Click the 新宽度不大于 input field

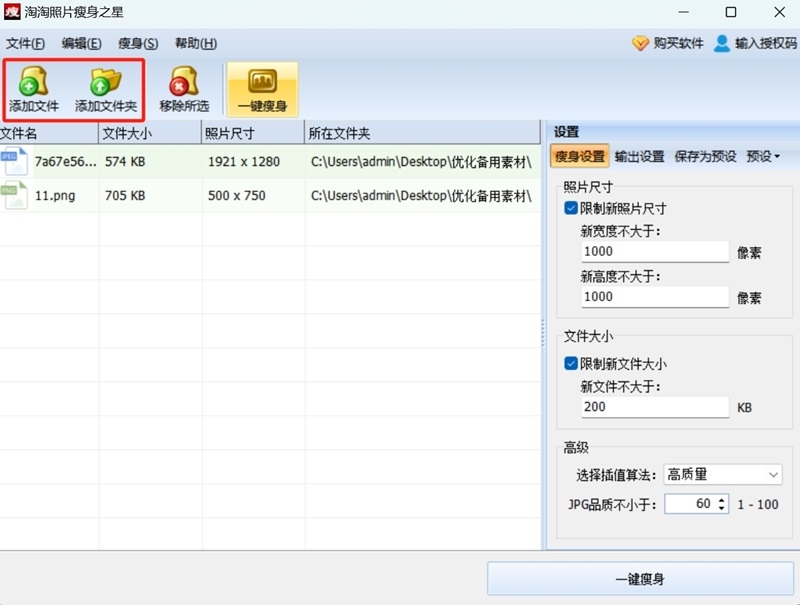(x=655, y=251)
